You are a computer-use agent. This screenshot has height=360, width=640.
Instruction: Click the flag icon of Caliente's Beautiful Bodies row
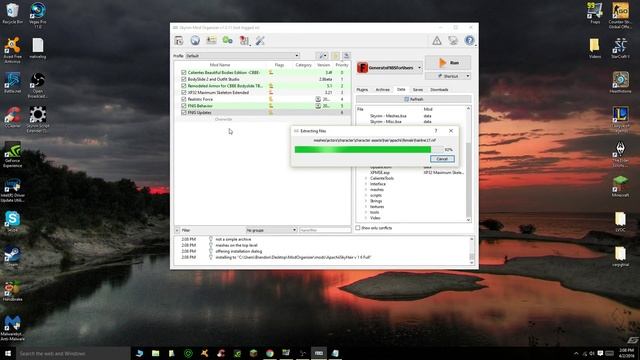[271, 73]
